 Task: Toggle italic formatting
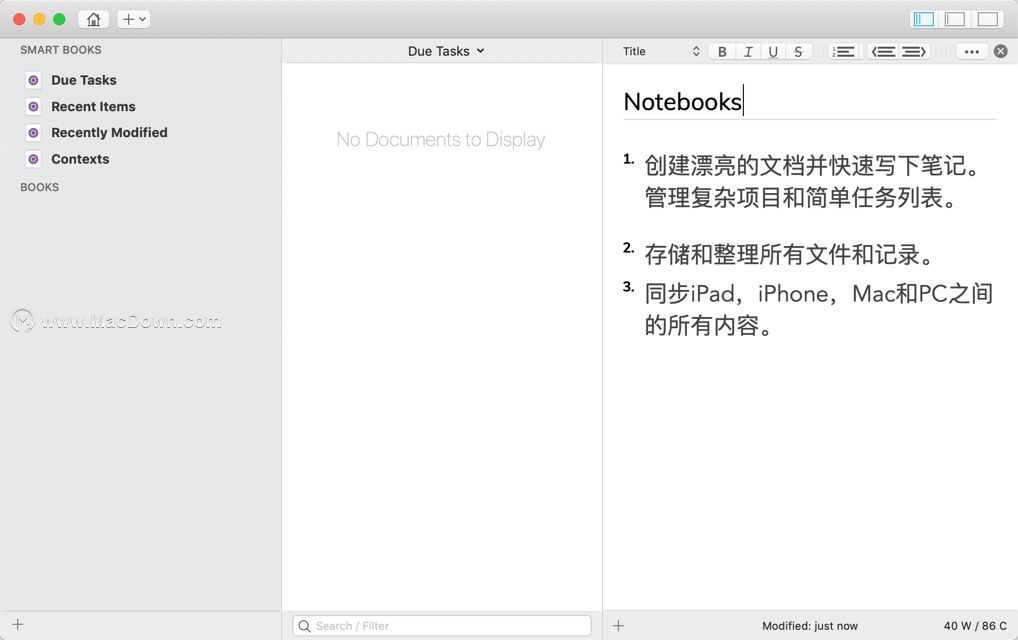point(747,51)
